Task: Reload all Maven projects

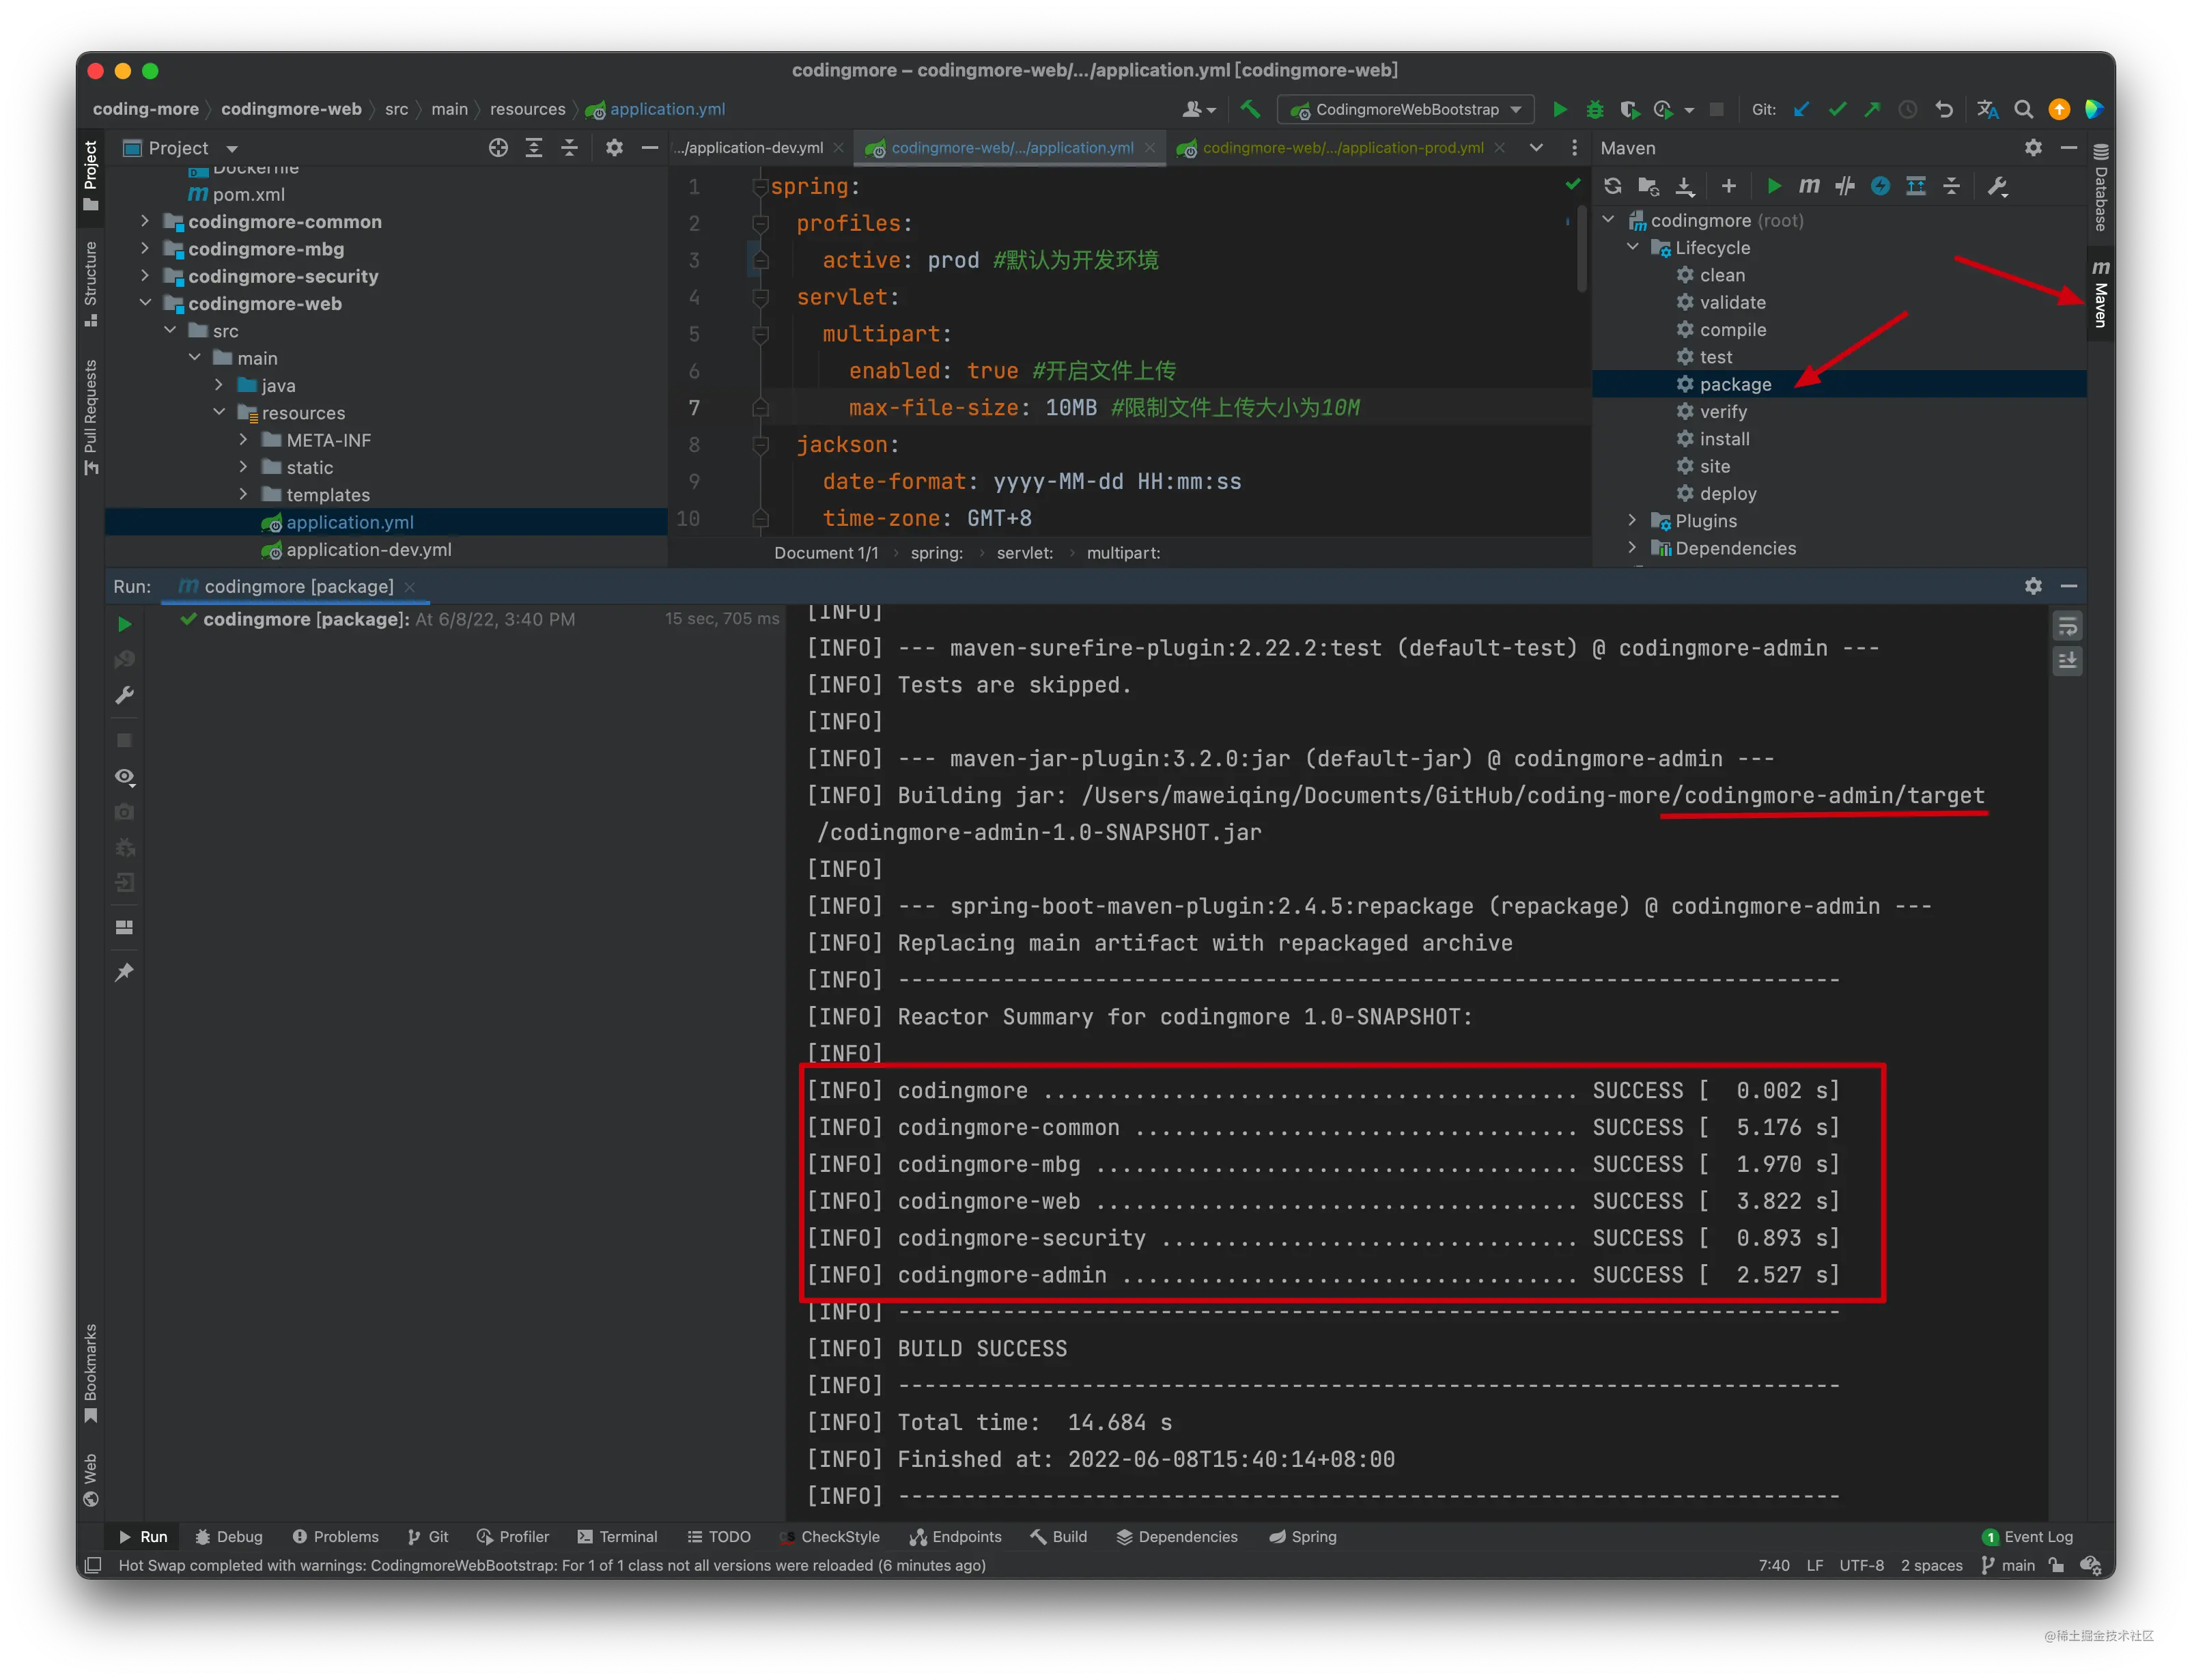Action: [x=1612, y=186]
